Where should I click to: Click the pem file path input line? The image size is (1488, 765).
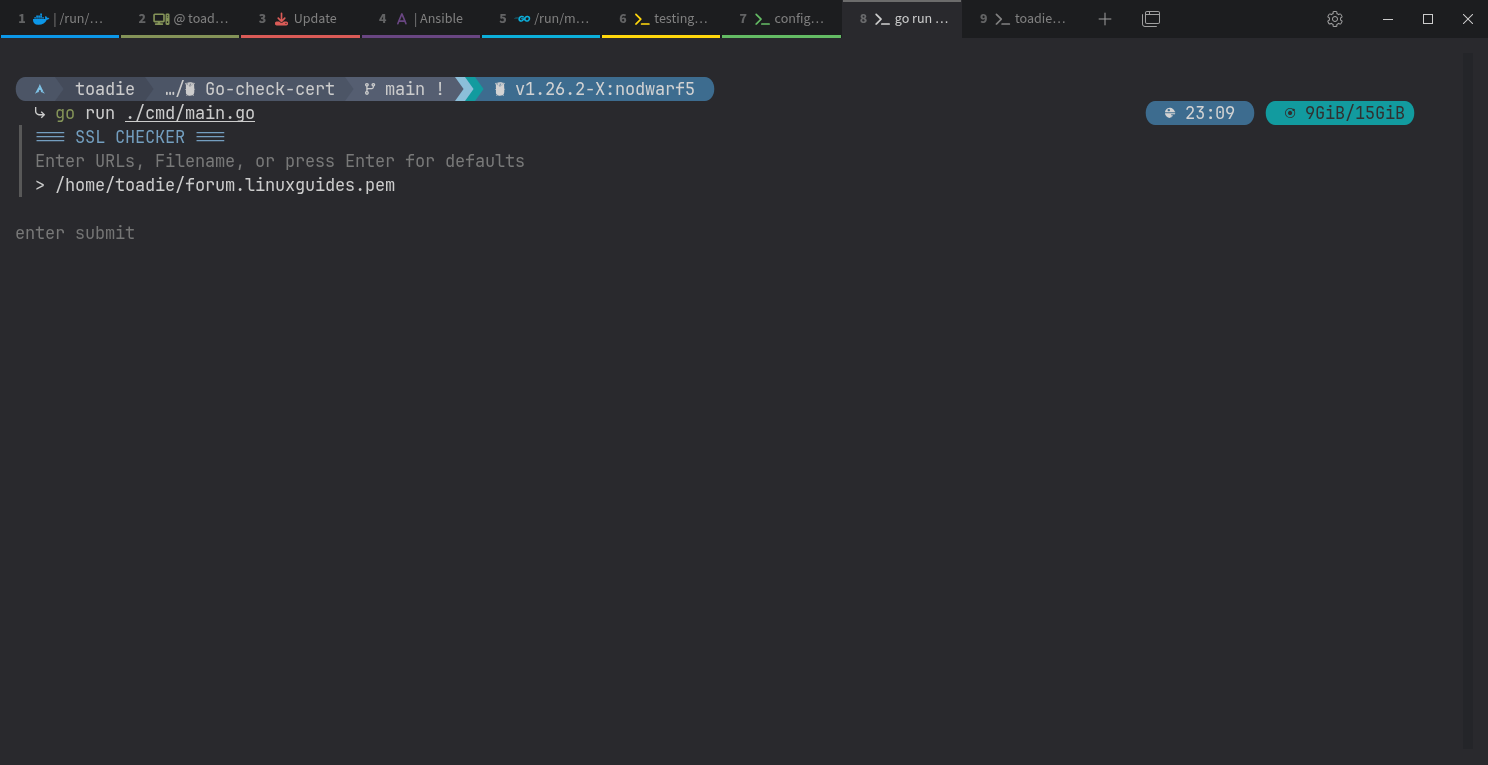[215, 185]
